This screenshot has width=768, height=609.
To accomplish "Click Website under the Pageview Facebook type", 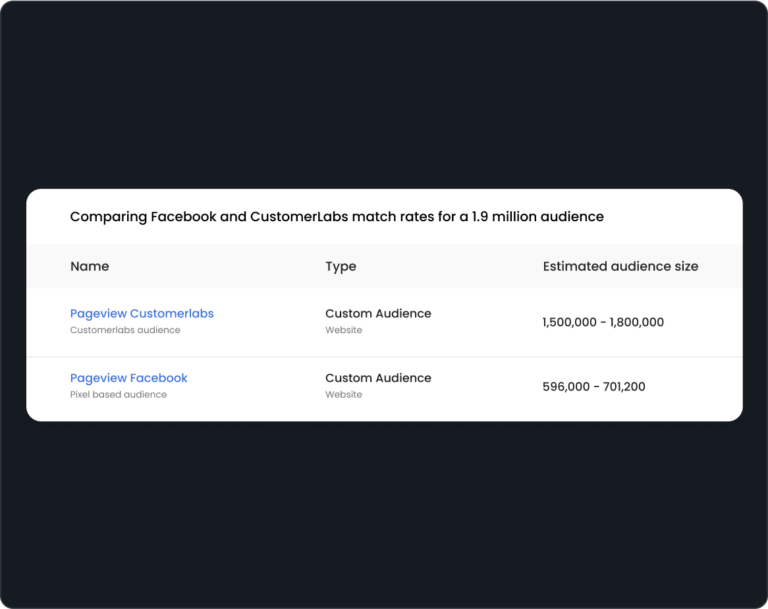I will point(343,394).
